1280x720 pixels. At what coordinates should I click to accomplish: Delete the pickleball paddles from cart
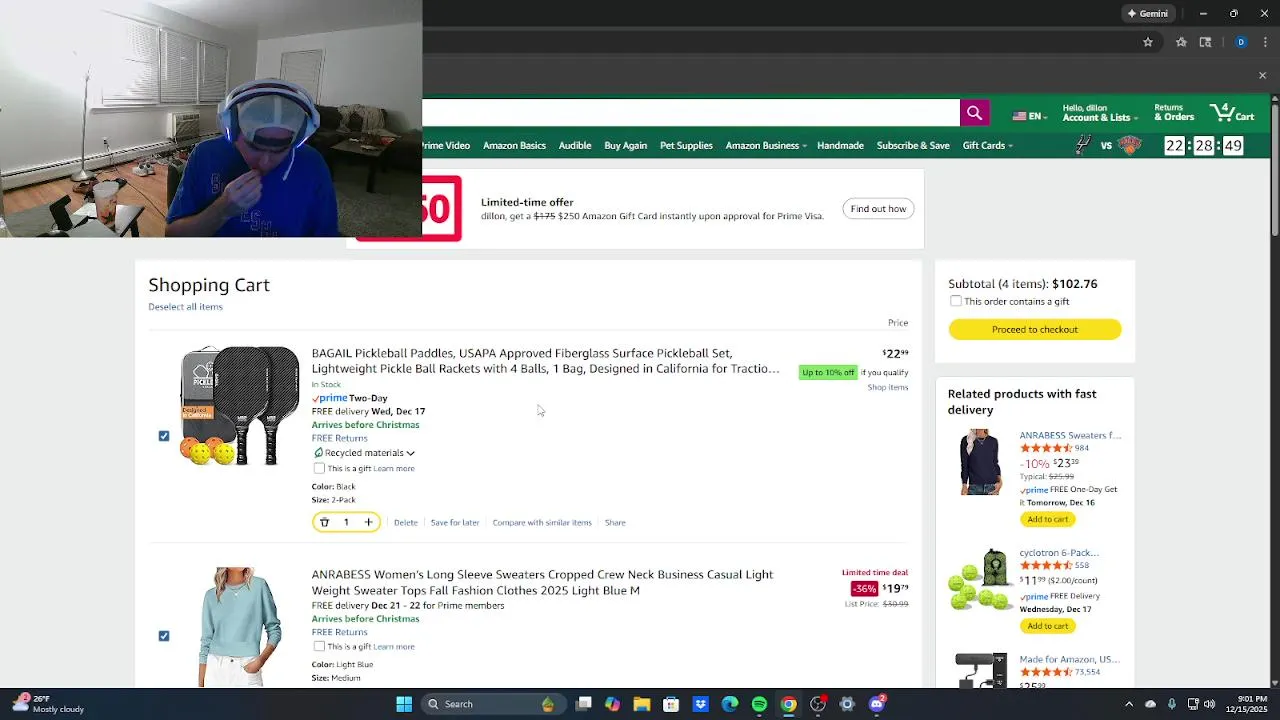[406, 523]
